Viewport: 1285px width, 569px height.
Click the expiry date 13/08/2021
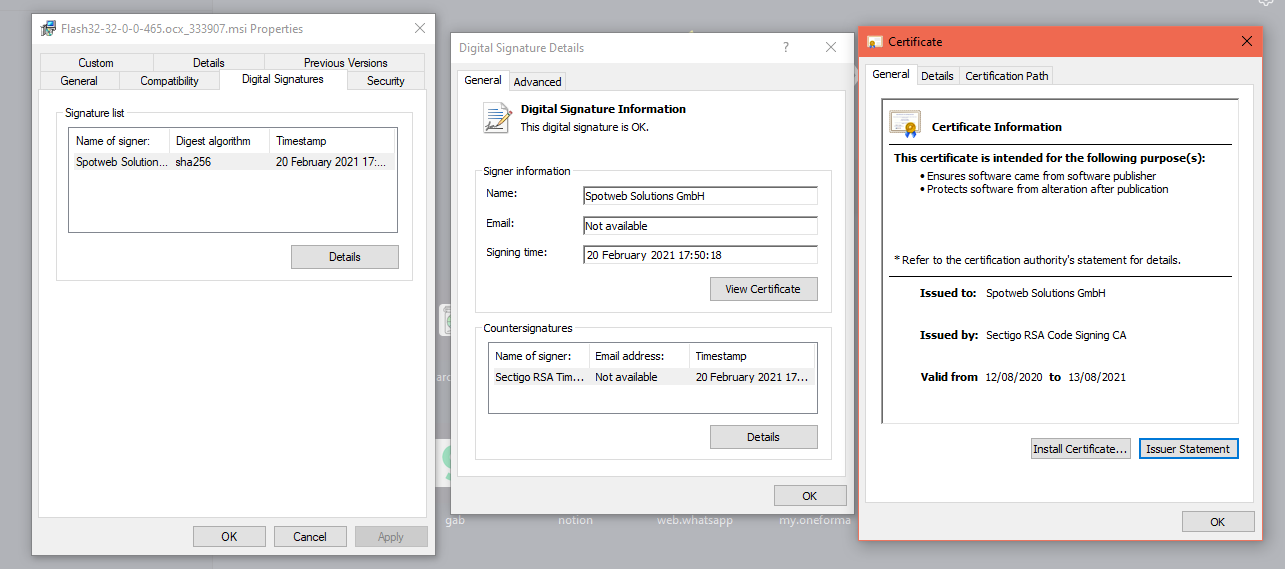tap(1097, 377)
